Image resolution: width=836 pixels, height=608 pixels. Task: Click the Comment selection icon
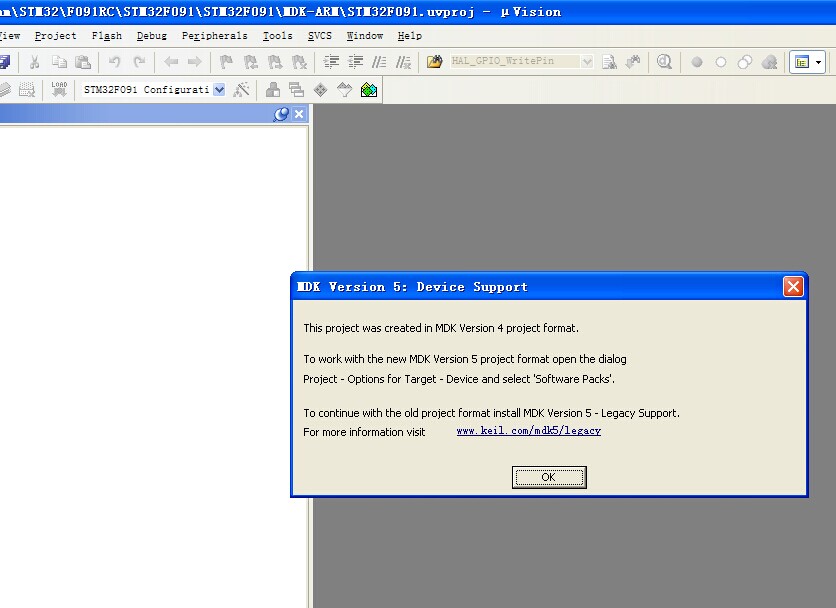click(379, 62)
